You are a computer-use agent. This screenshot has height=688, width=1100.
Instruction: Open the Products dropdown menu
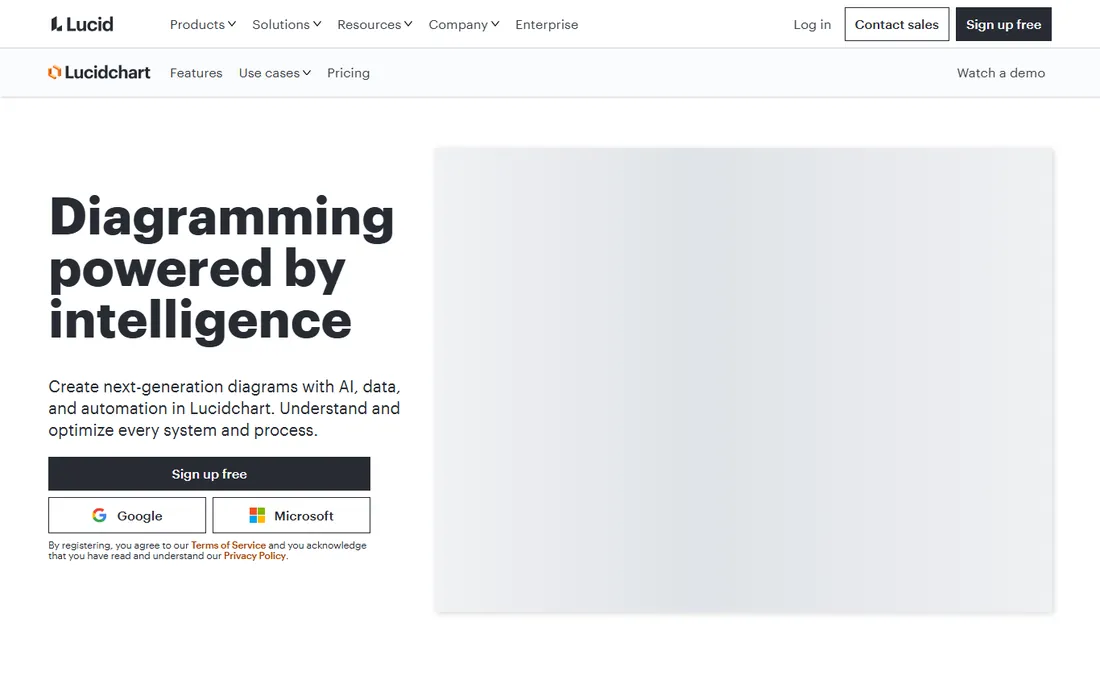click(203, 25)
